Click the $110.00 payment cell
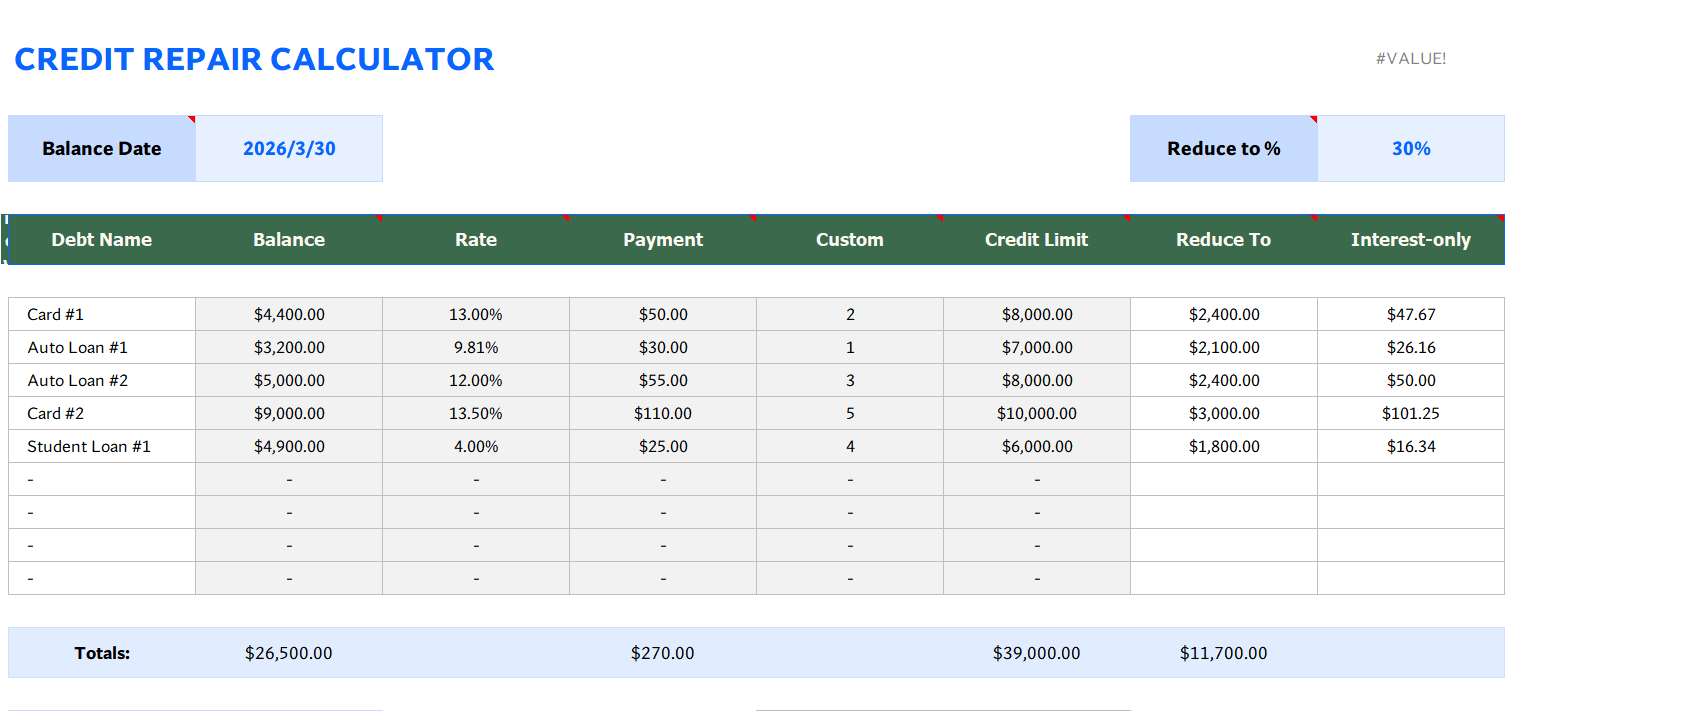 click(663, 413)
